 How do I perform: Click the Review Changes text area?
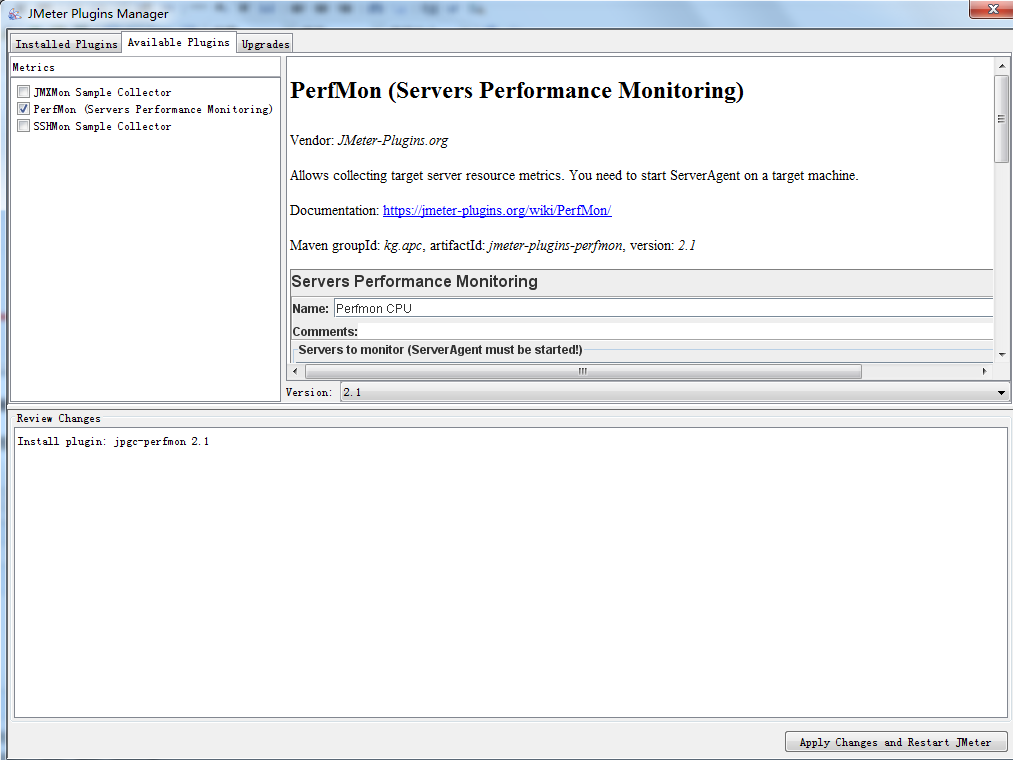coord(510,572)
